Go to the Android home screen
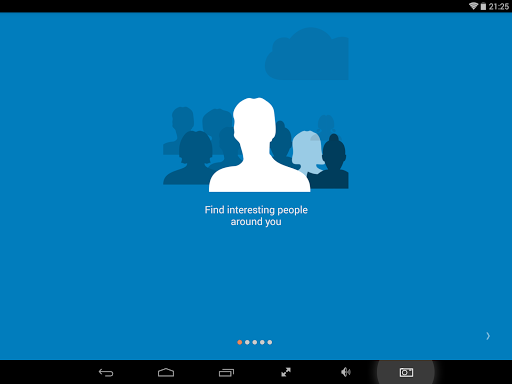Screen dimensions: 512x384 click(x=166, y=372)
